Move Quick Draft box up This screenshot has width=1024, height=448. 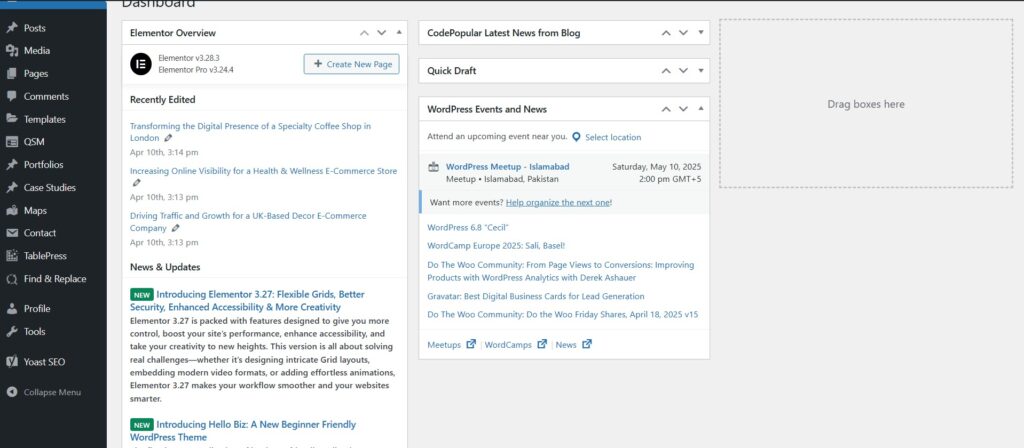click(666, 71)
